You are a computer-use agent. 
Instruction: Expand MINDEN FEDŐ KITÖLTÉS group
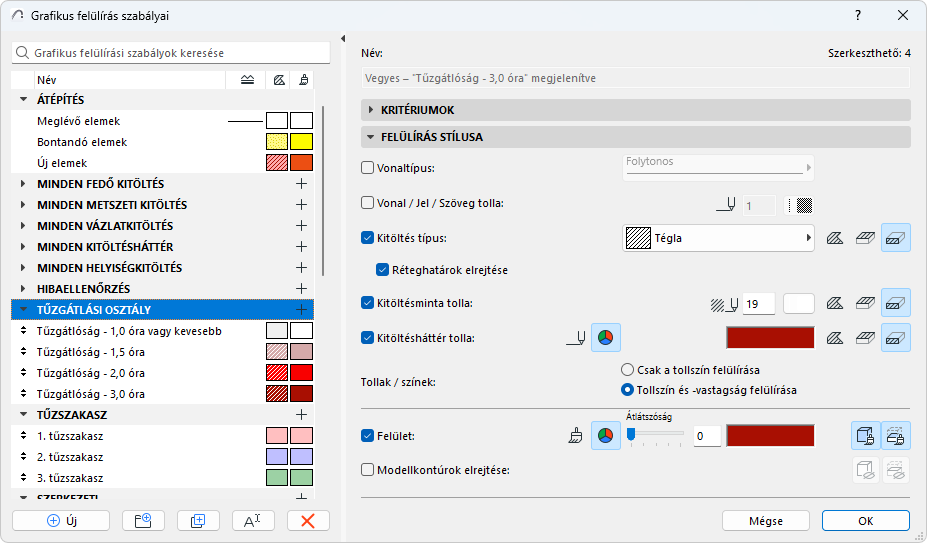click(x=24, y=183)
